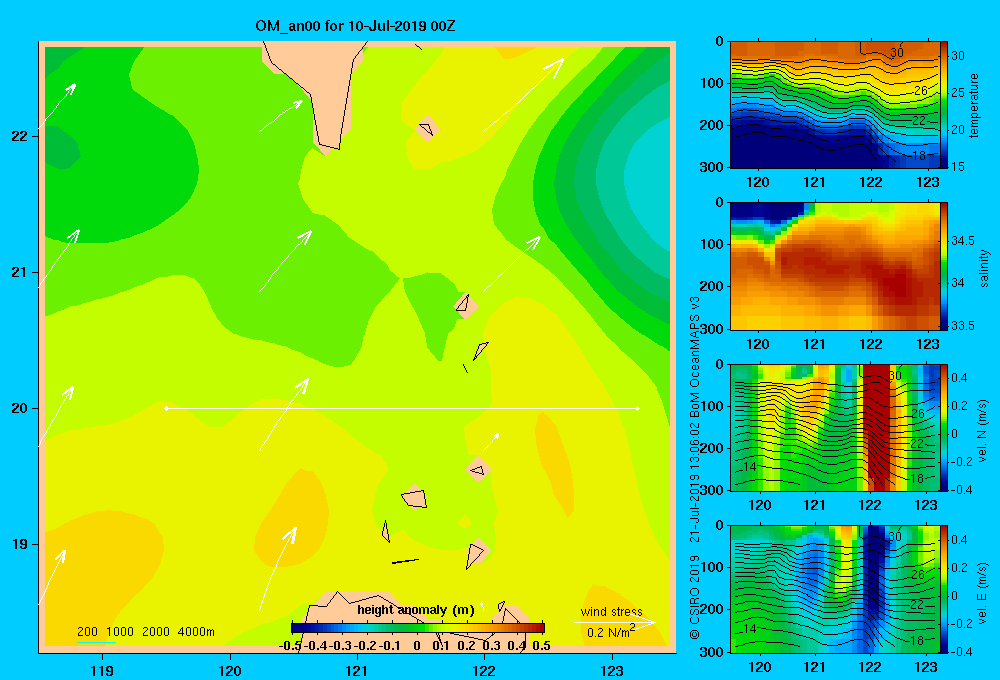Select the east endpoint of the transect line
Screen dimensions: 1000x680
coord(638,408)
